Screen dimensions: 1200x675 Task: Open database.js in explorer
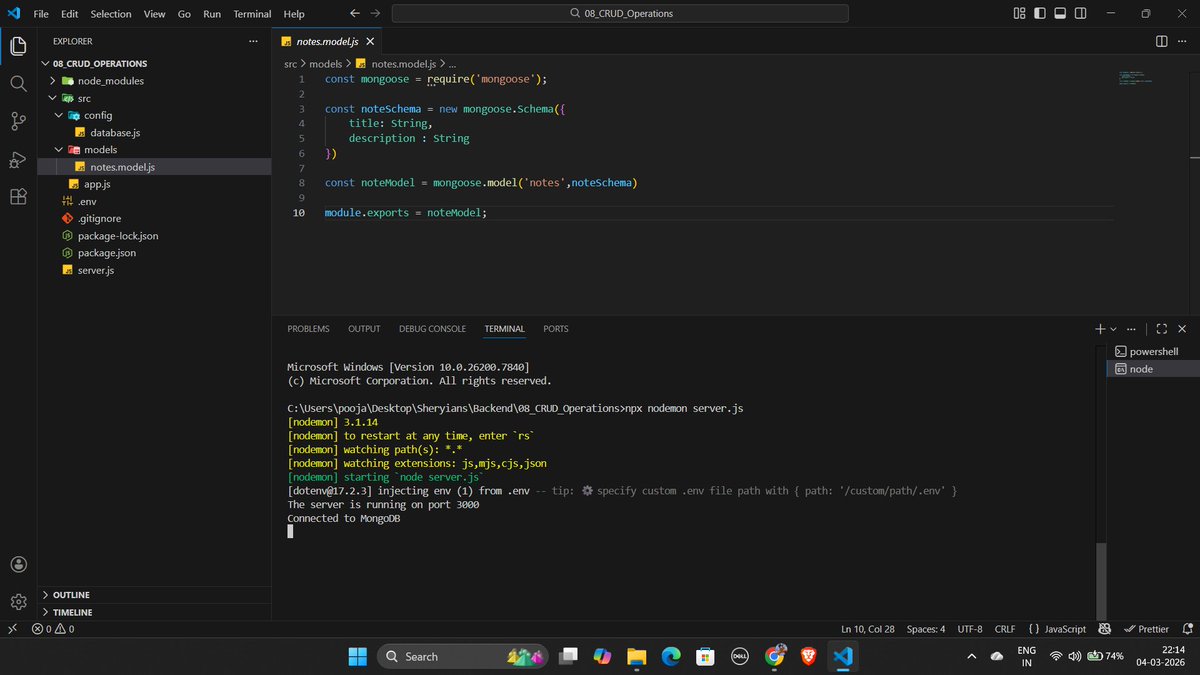click(x=115, y=132)
